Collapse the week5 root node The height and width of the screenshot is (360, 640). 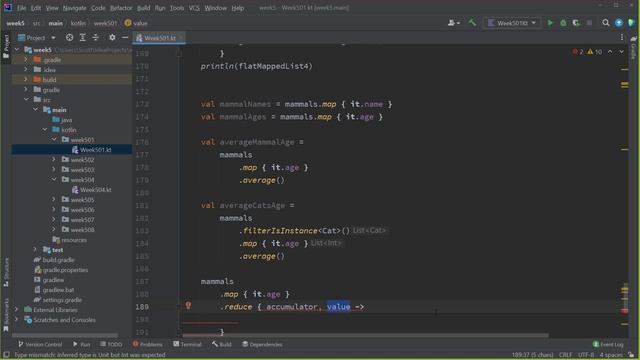click(17, 49)
